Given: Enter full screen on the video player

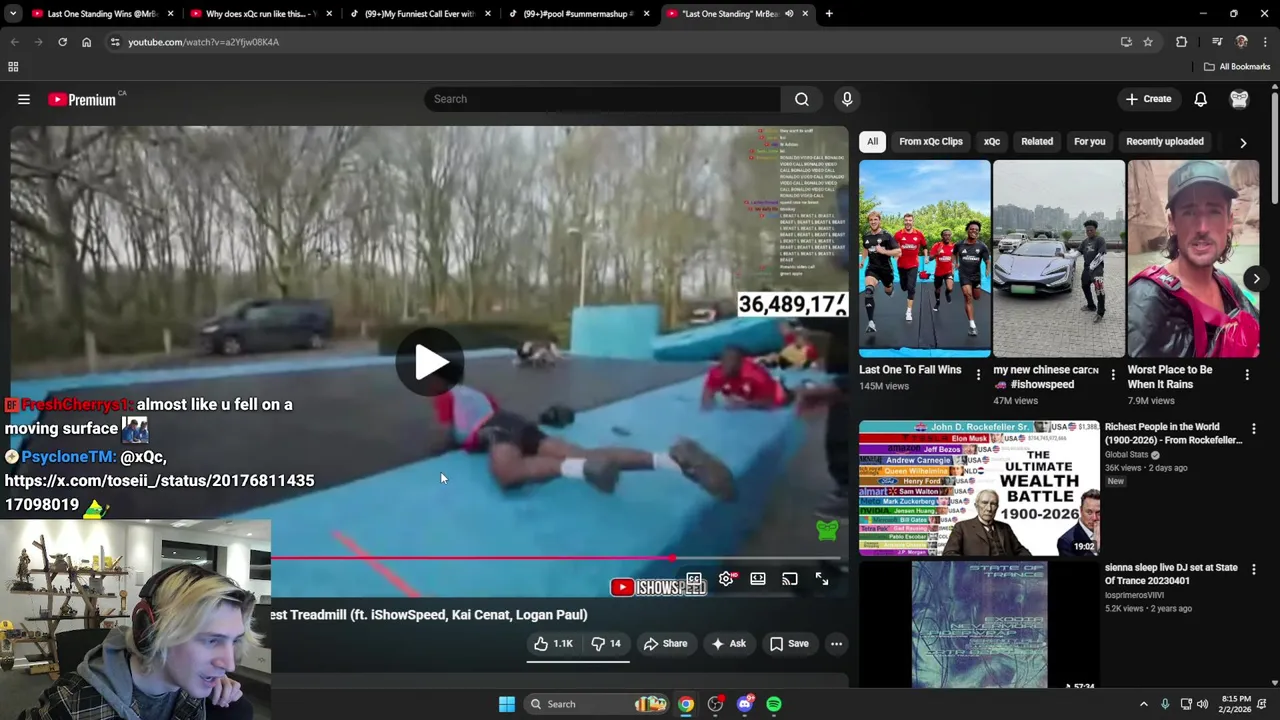Looking at the screenshot, I should (822, 579).
